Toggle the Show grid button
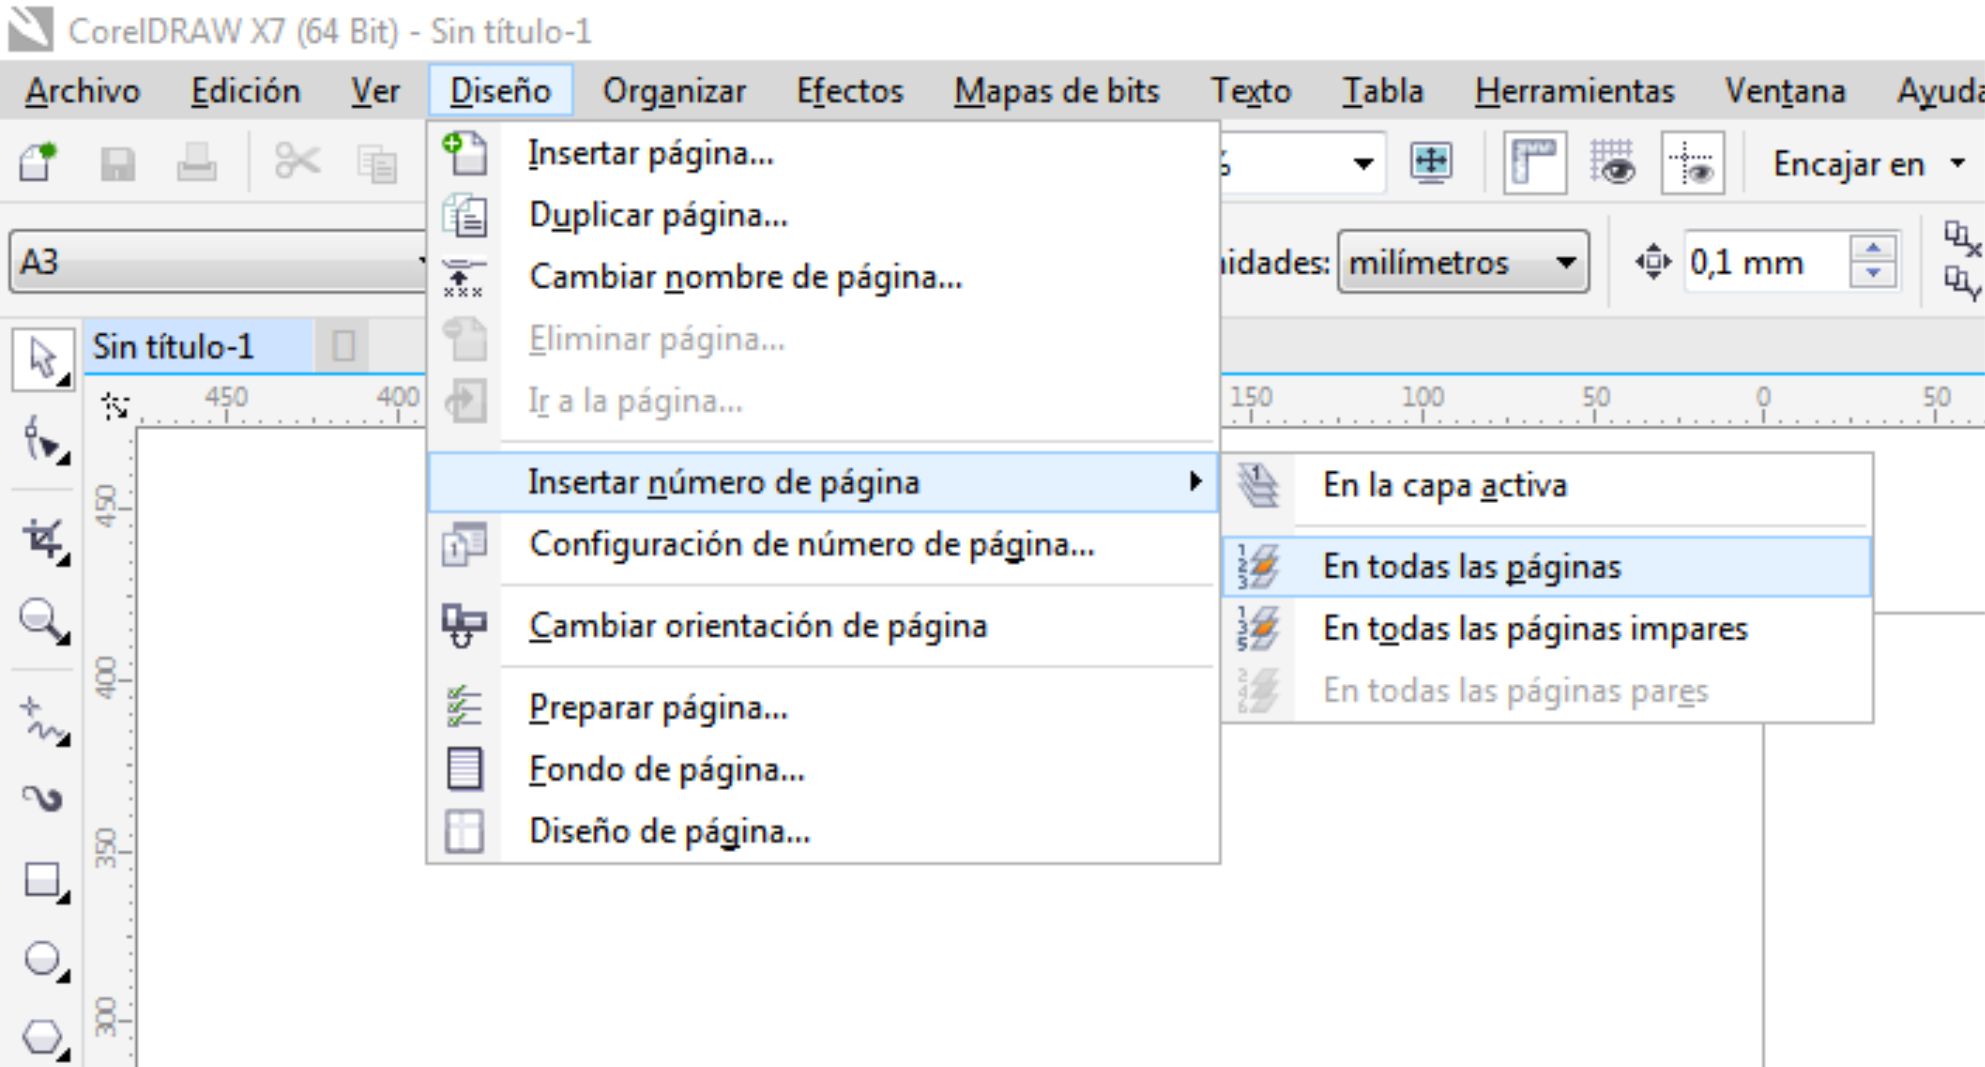Image resolution: width=1985 pixels, height=1067 pixels. (1613, 162)
